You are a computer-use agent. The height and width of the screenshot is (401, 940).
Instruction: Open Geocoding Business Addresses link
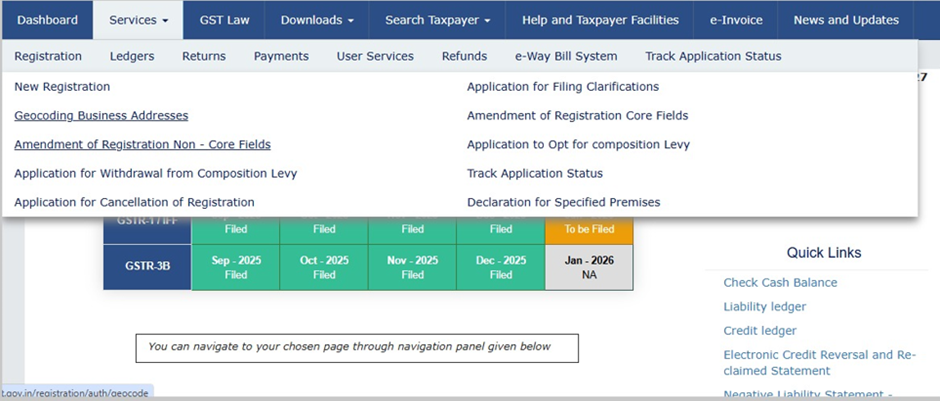(101, 116)
